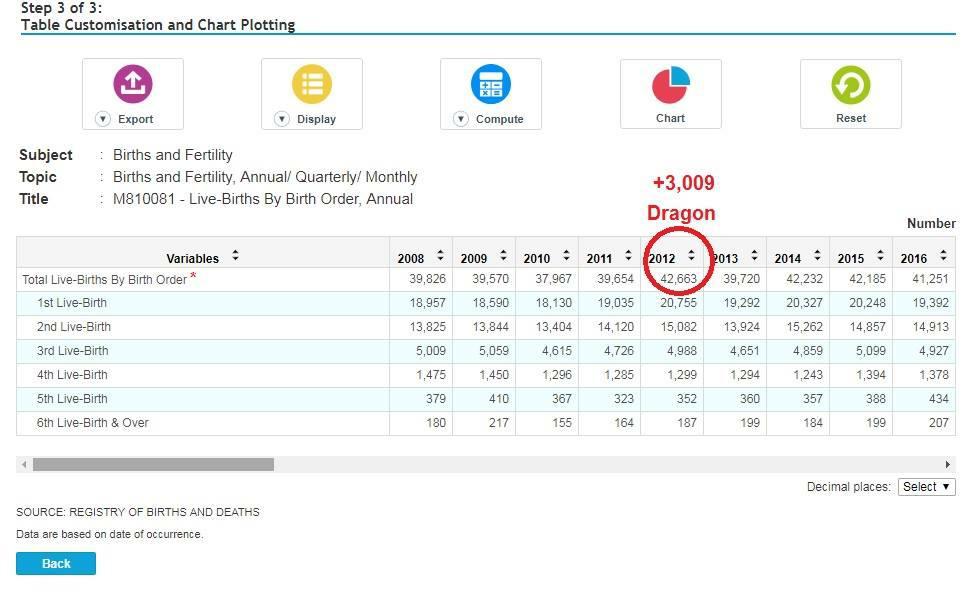The width and height of the screenshot is (976, 593).
Task: Sort the 2008 column
Action: pos(440,255)
